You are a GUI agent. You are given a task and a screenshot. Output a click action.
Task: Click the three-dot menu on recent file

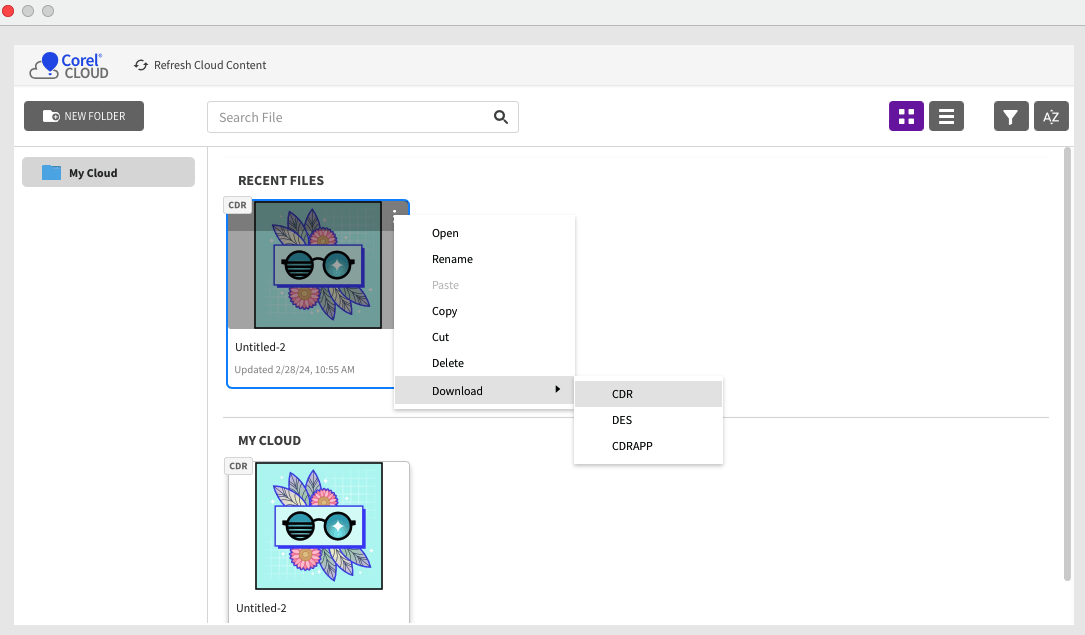click(x=395, y=210)
